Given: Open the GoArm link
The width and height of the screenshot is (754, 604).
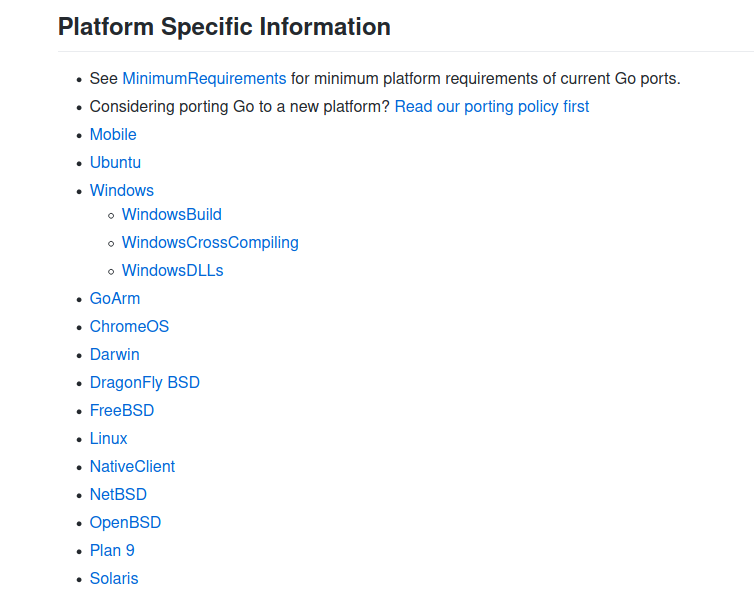Looking at the screenshot, I should point(115,298).
